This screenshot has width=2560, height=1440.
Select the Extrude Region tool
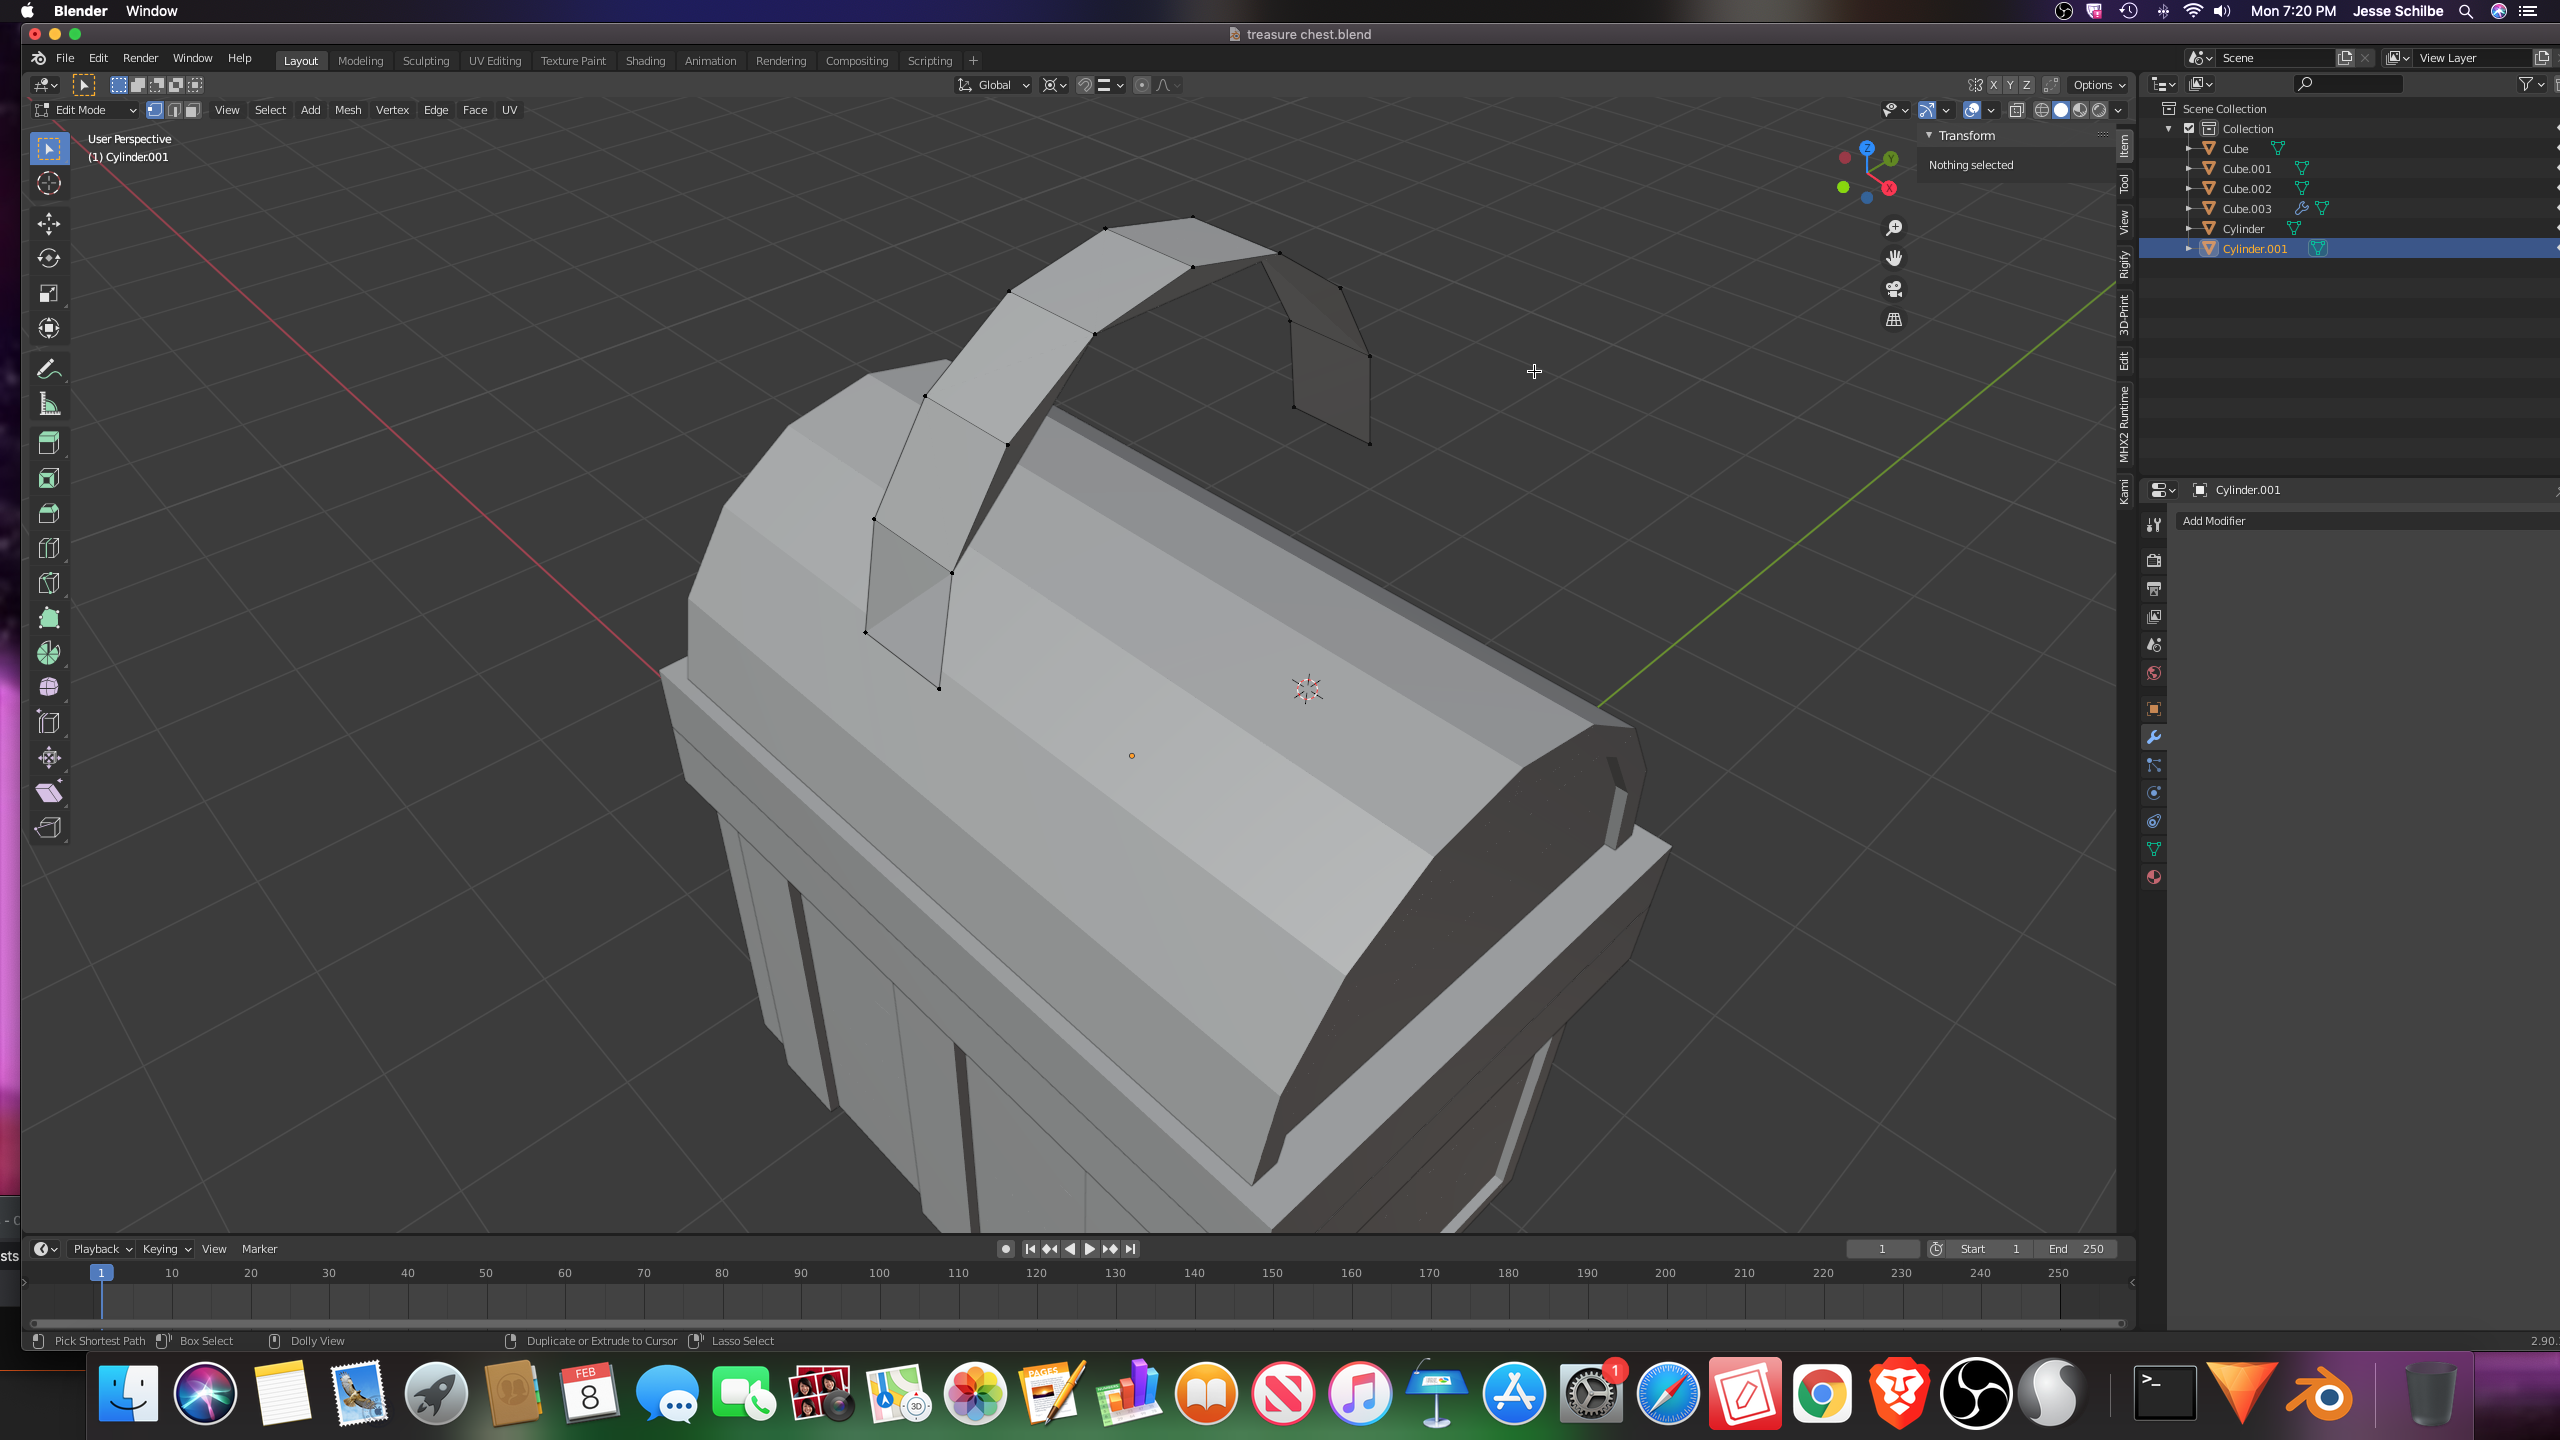point(48,443)
